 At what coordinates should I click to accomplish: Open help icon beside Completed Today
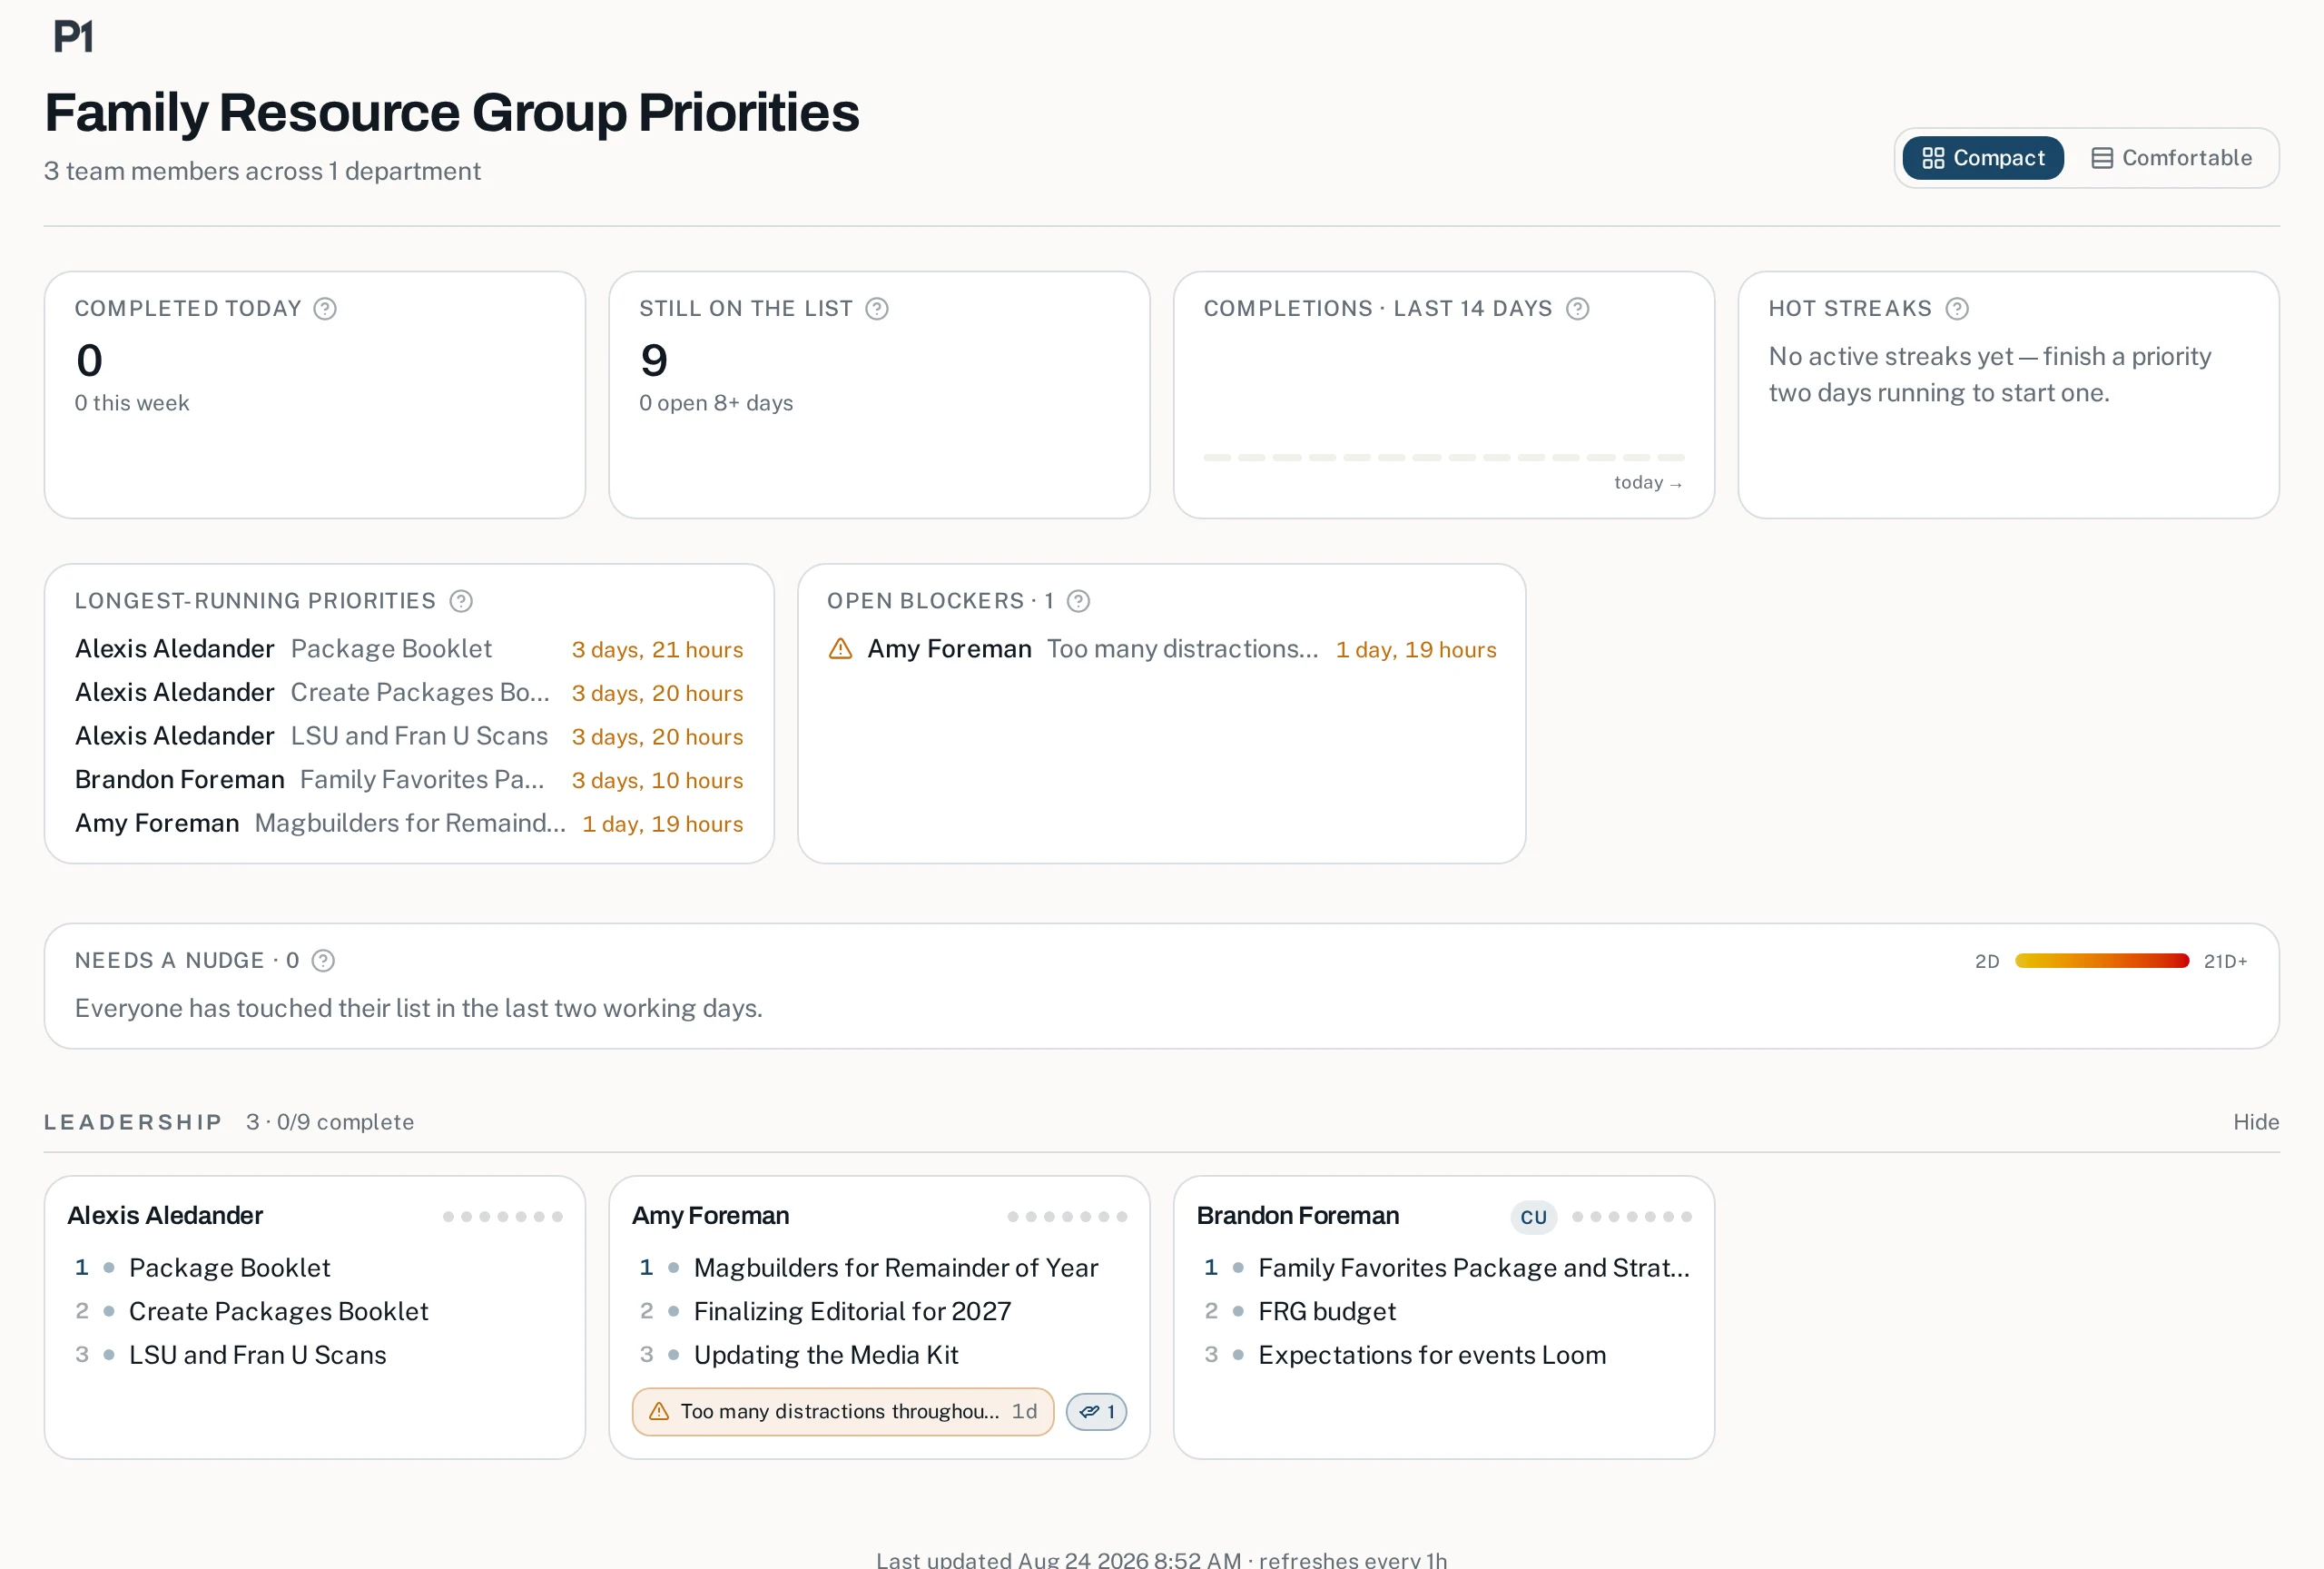point(325,309)
